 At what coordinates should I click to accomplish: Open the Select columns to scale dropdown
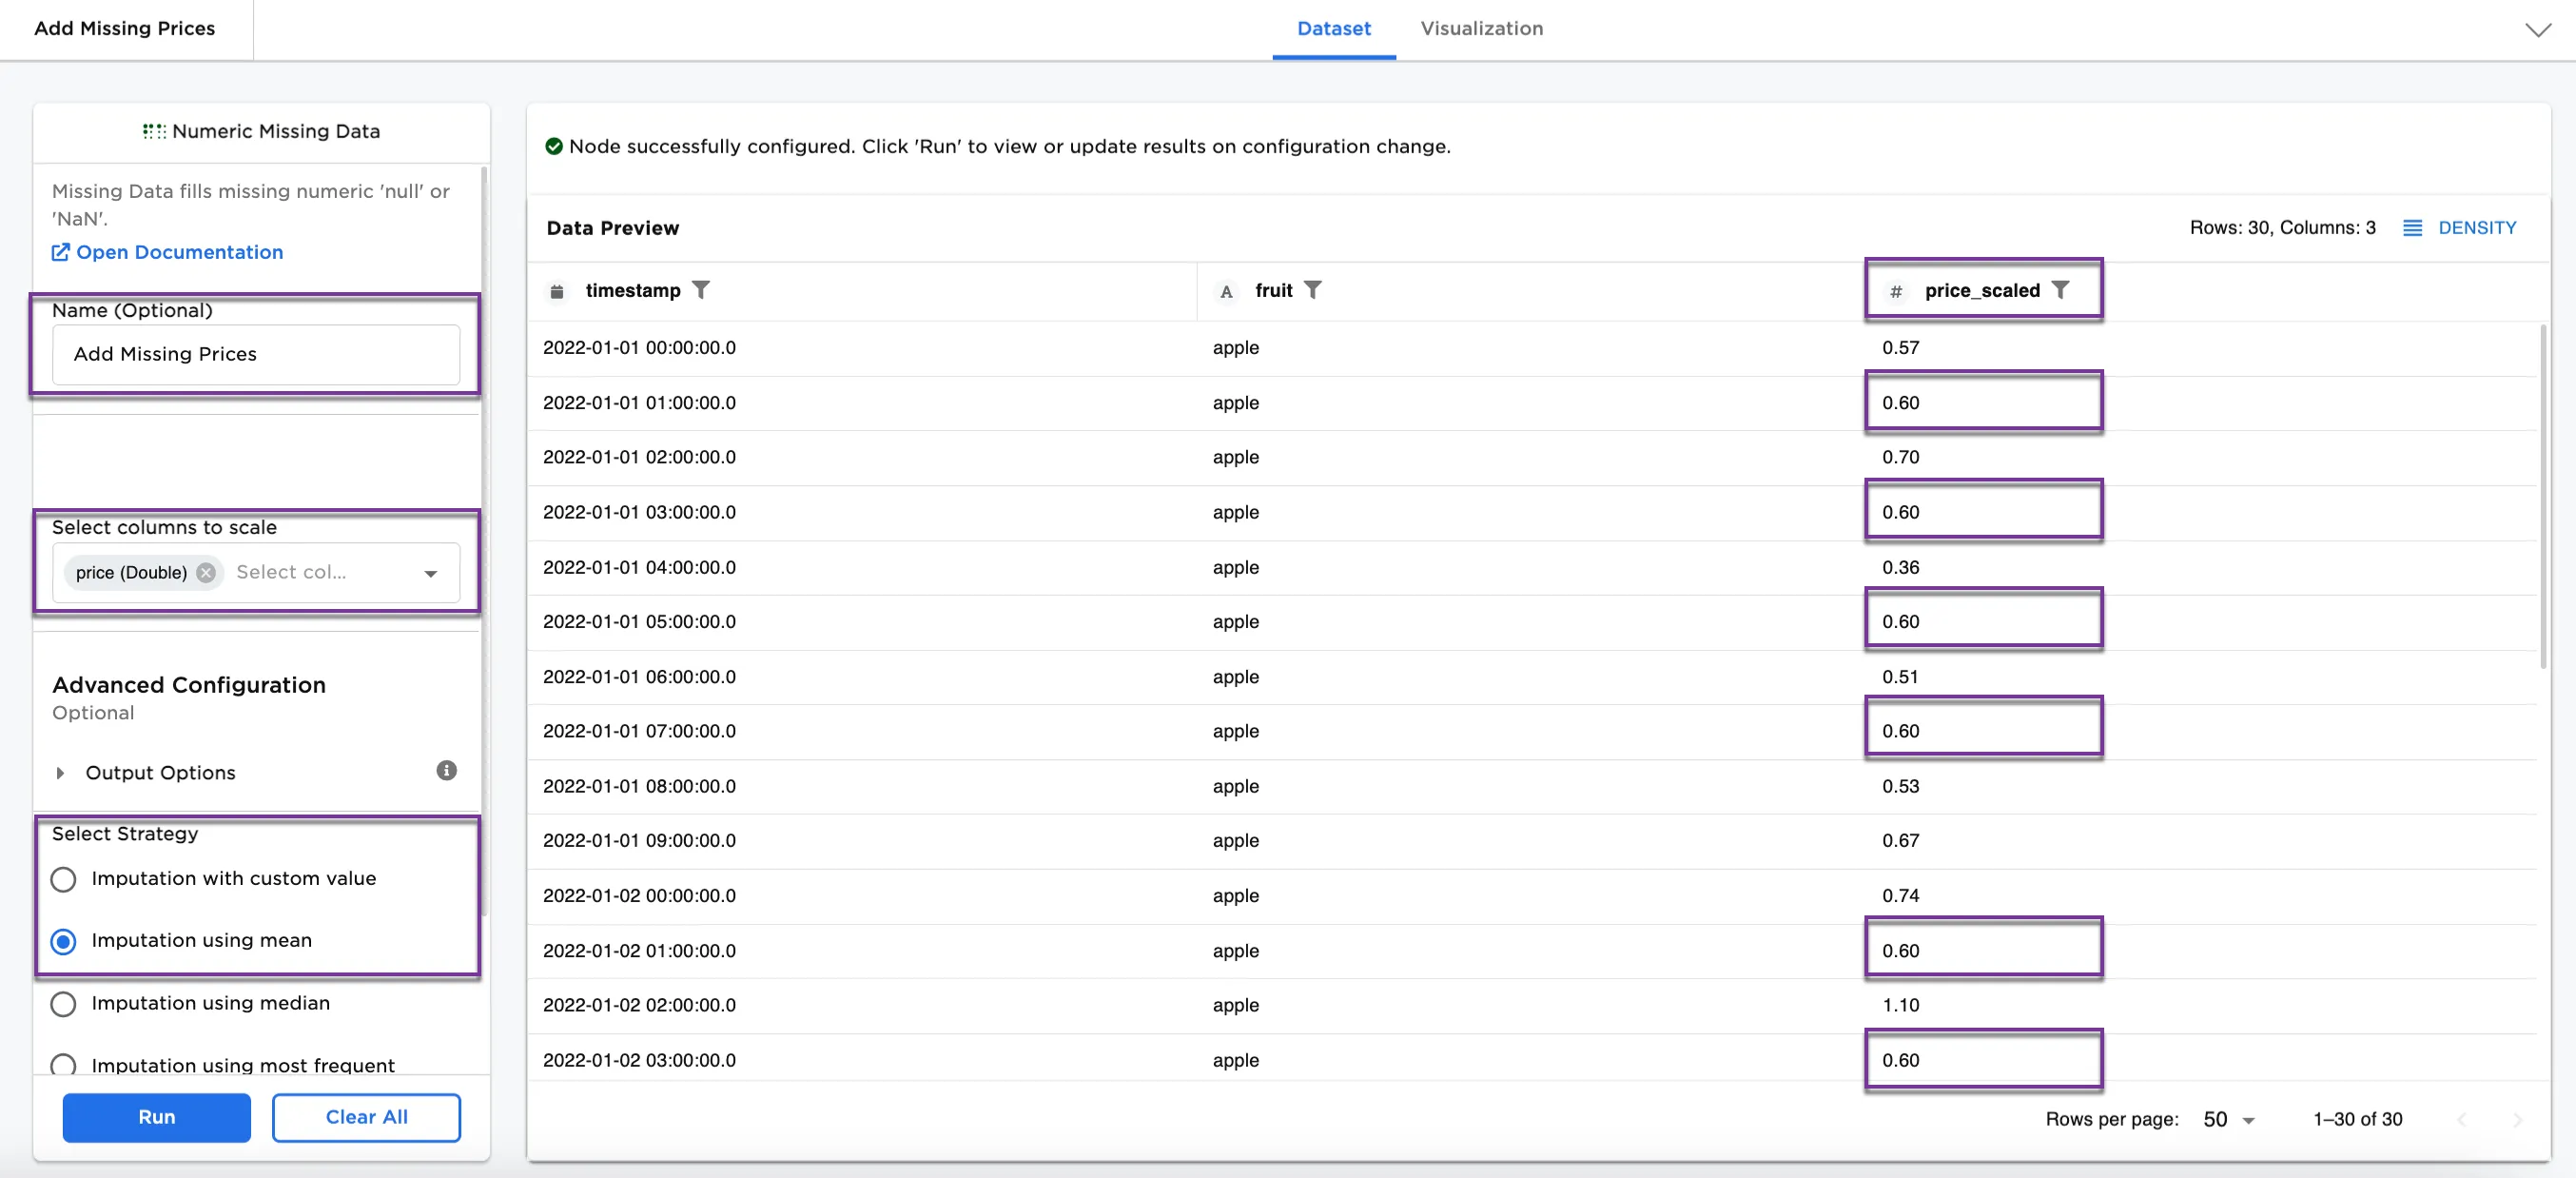[x=430, y=573]
